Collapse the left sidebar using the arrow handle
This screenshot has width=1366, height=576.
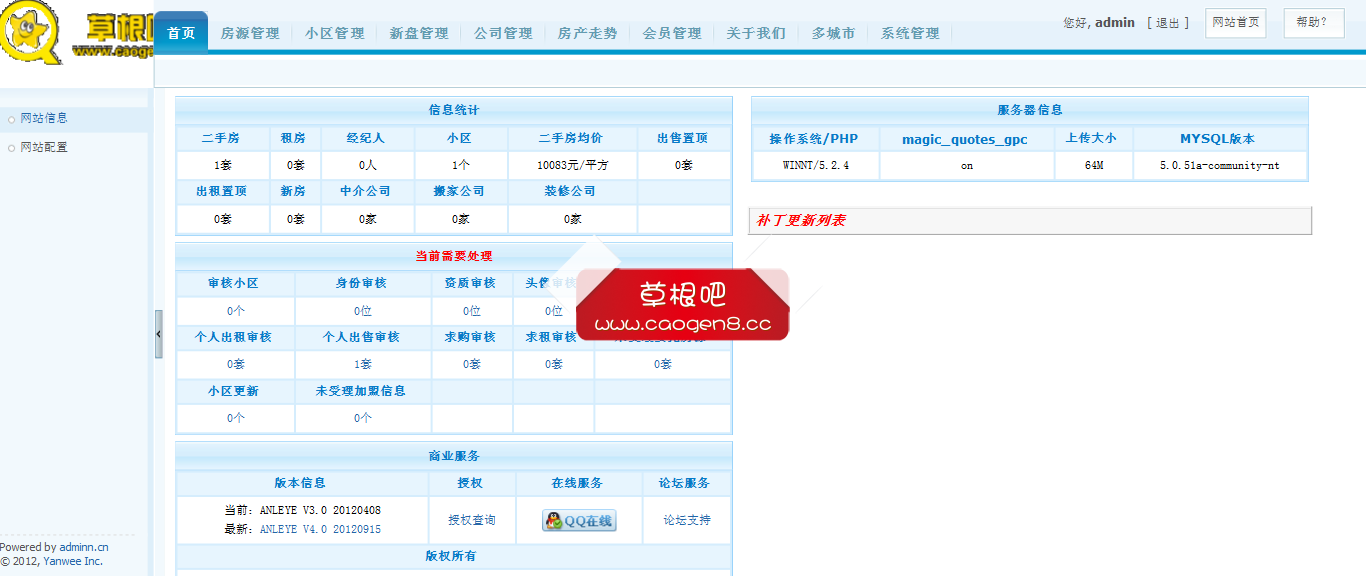click(157, 334)
